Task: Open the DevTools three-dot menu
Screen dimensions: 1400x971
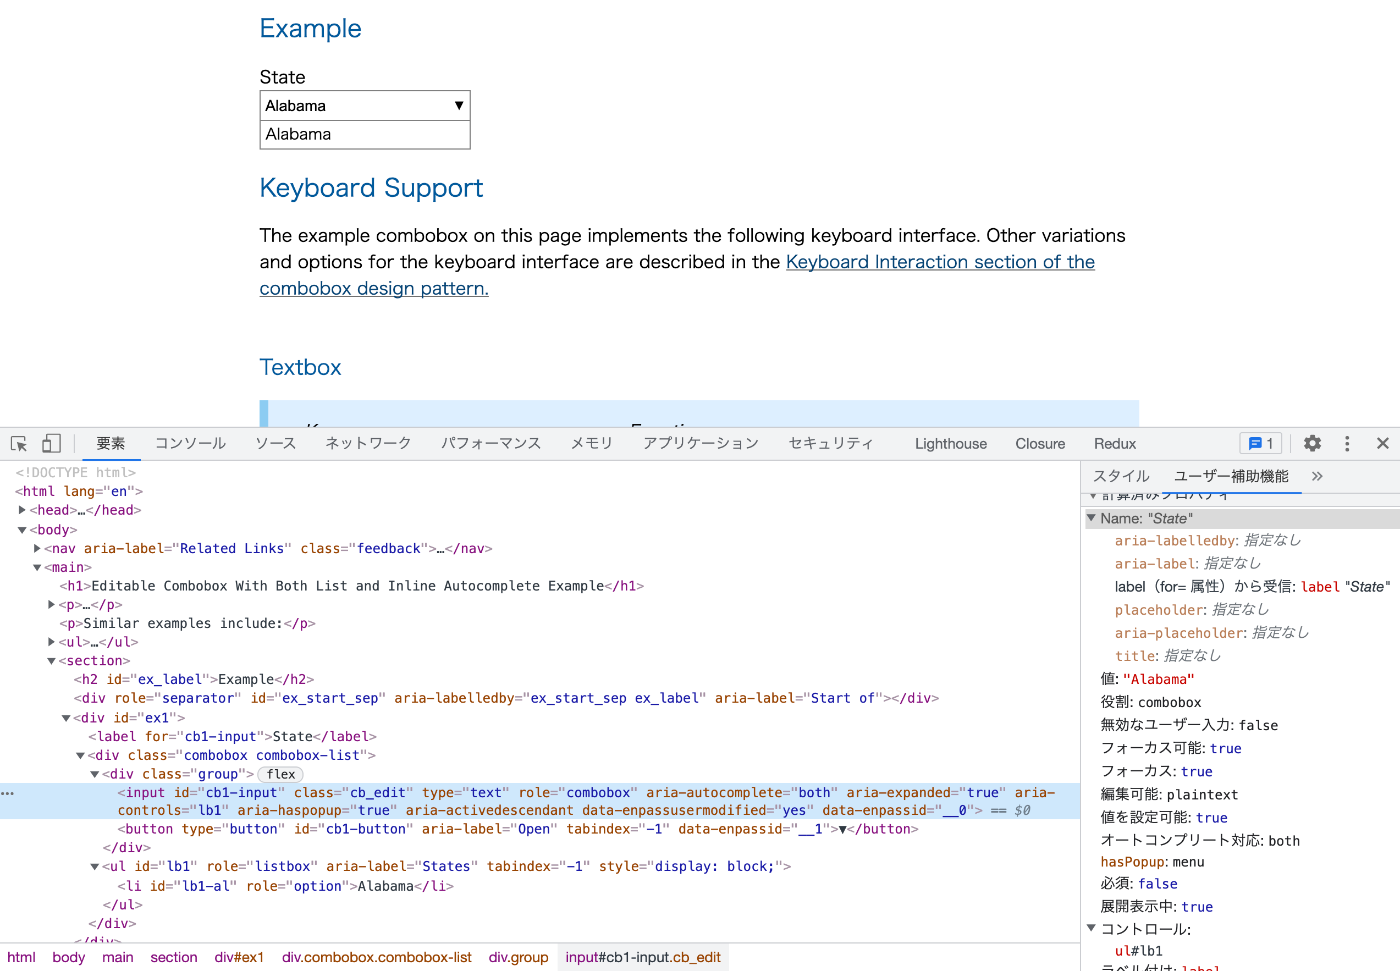Action: [1347, 443]
